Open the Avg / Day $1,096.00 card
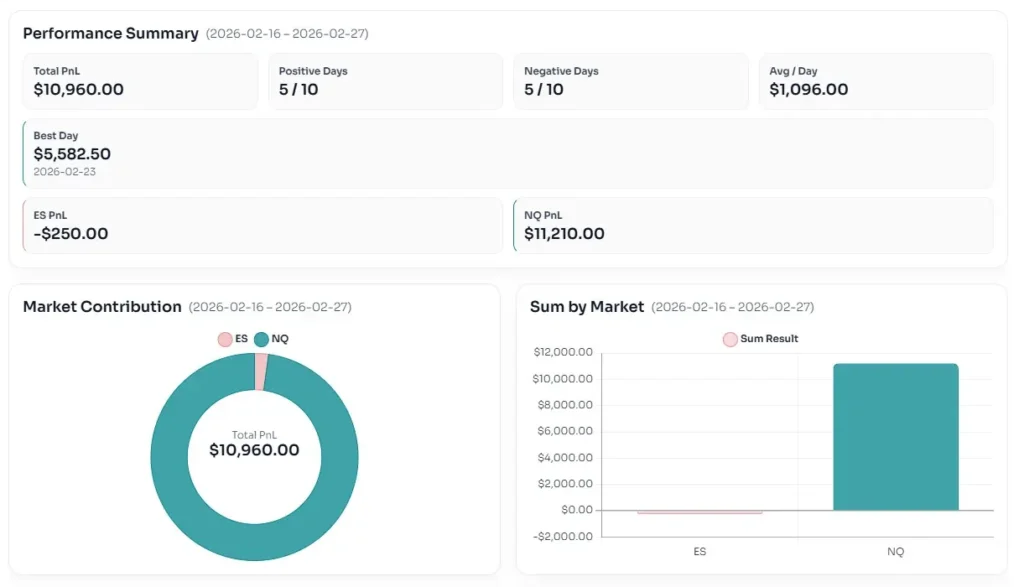 tap(876, 81)
